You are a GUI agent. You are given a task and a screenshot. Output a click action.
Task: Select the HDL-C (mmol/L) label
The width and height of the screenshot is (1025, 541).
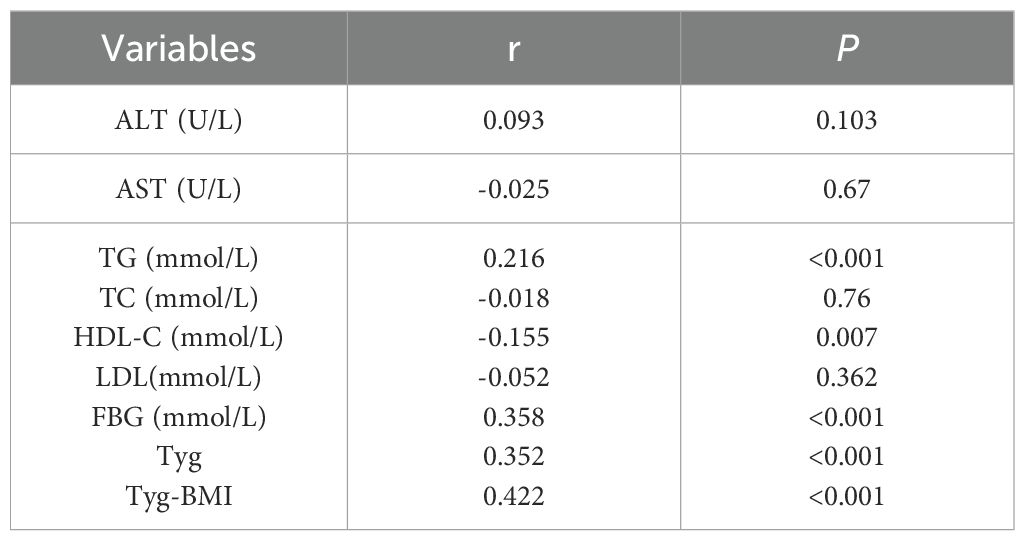pyautogui.click(x=179, y=338)
